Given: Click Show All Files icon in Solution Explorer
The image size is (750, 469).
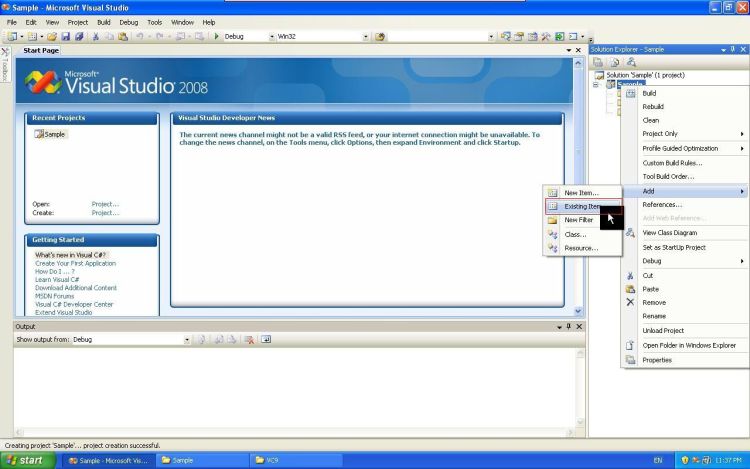Looking at the screenshot, I should [x=615, y=62].
